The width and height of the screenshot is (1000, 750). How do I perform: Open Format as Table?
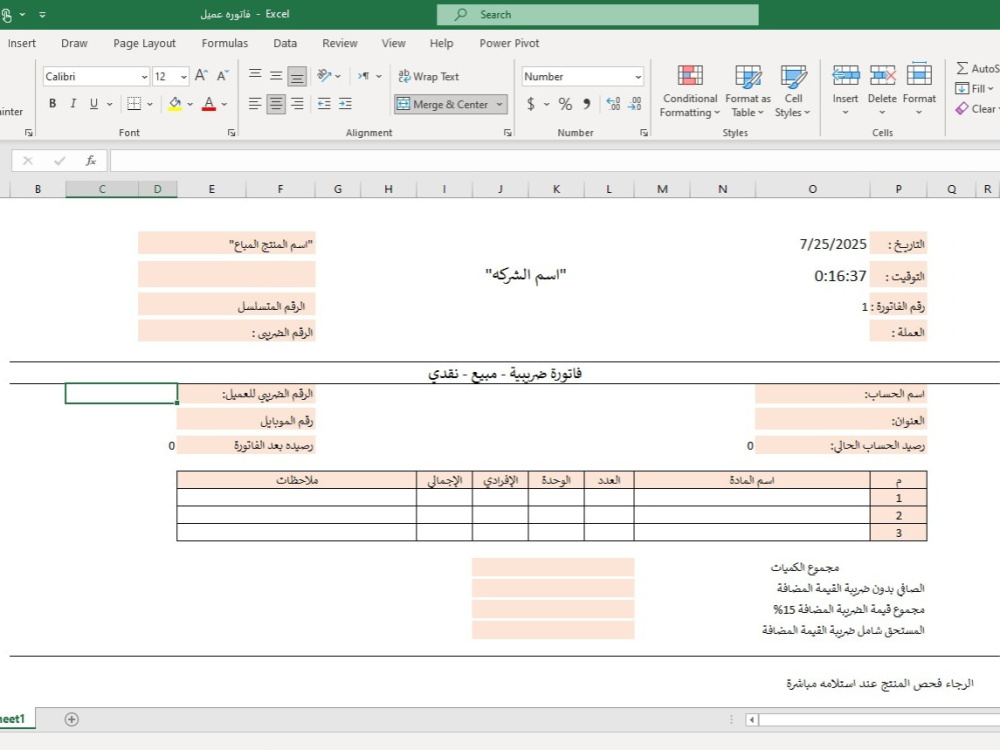[747, 91]
